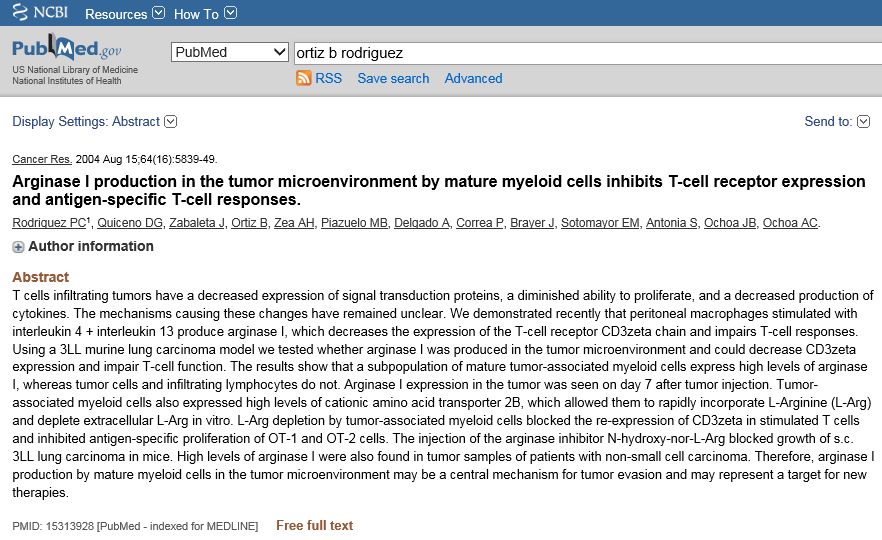Open Display Settings dropdown arrow
Screen dimensions: 882x540
click(170, 122)
